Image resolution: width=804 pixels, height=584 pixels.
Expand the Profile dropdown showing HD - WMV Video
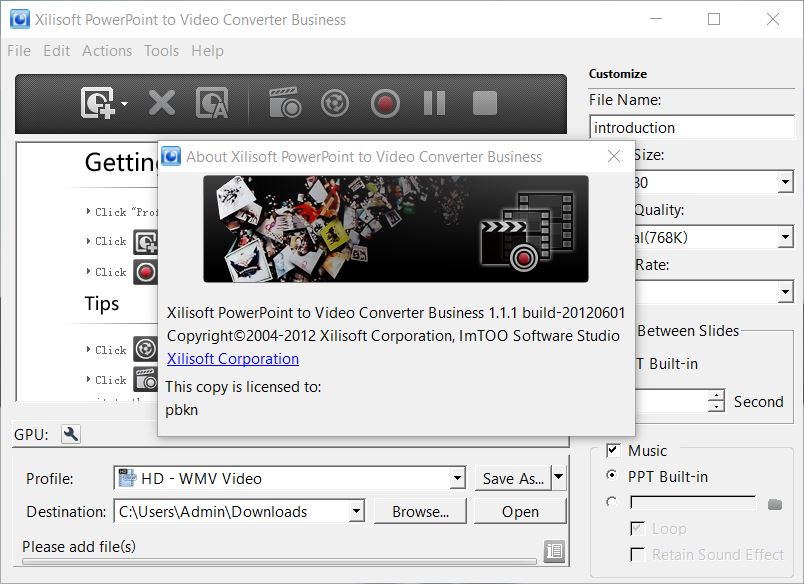(457, 479)
